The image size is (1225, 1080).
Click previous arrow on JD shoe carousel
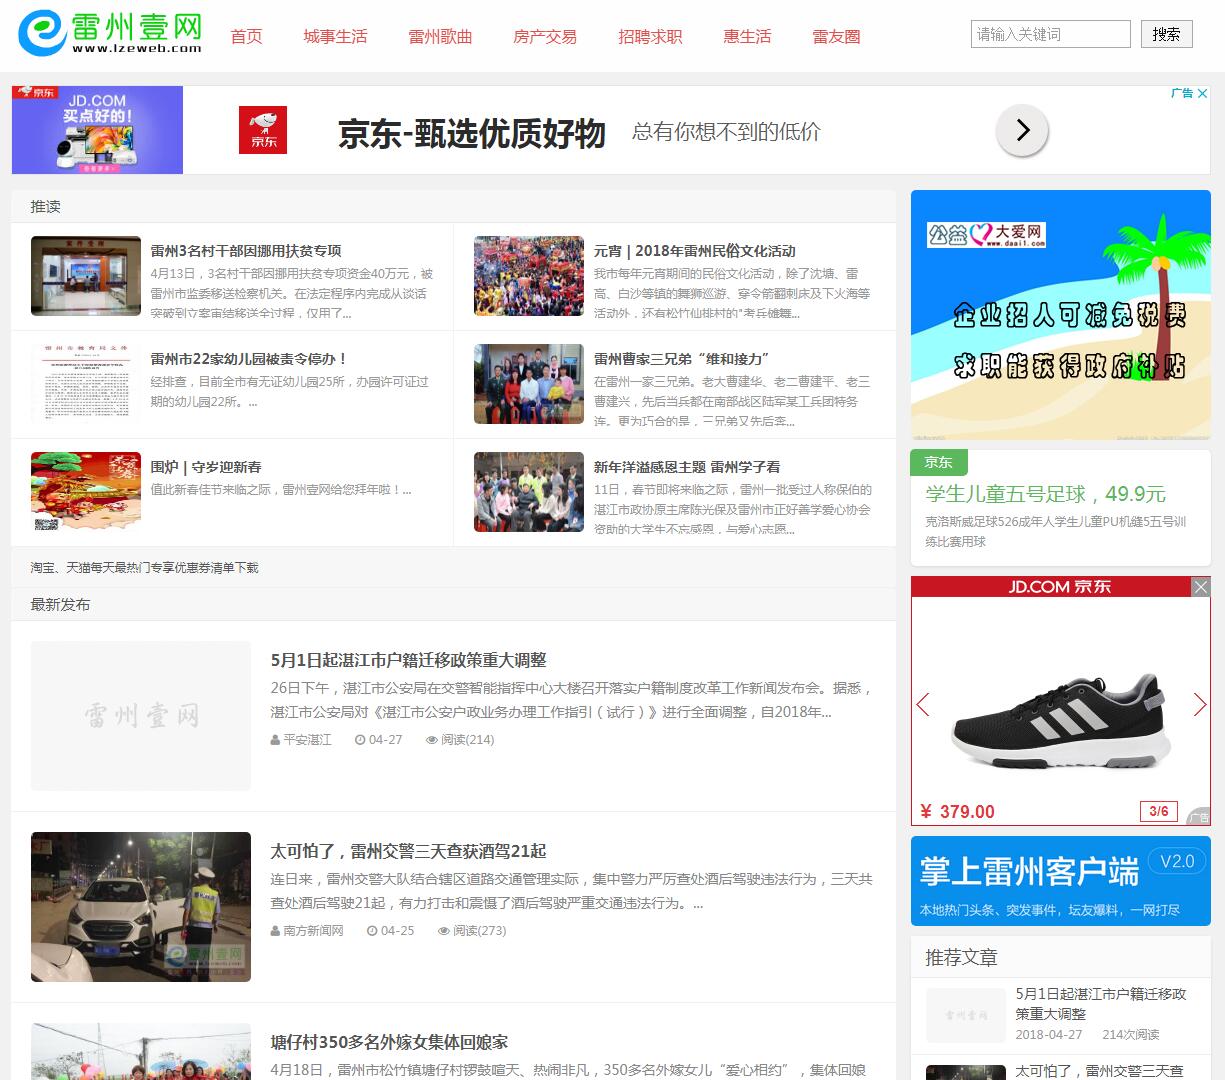(x=923, y=705)
